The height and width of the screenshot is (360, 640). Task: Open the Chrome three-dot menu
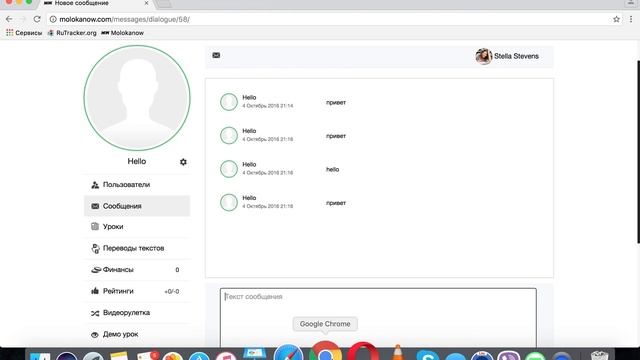(x=631, y=19)
